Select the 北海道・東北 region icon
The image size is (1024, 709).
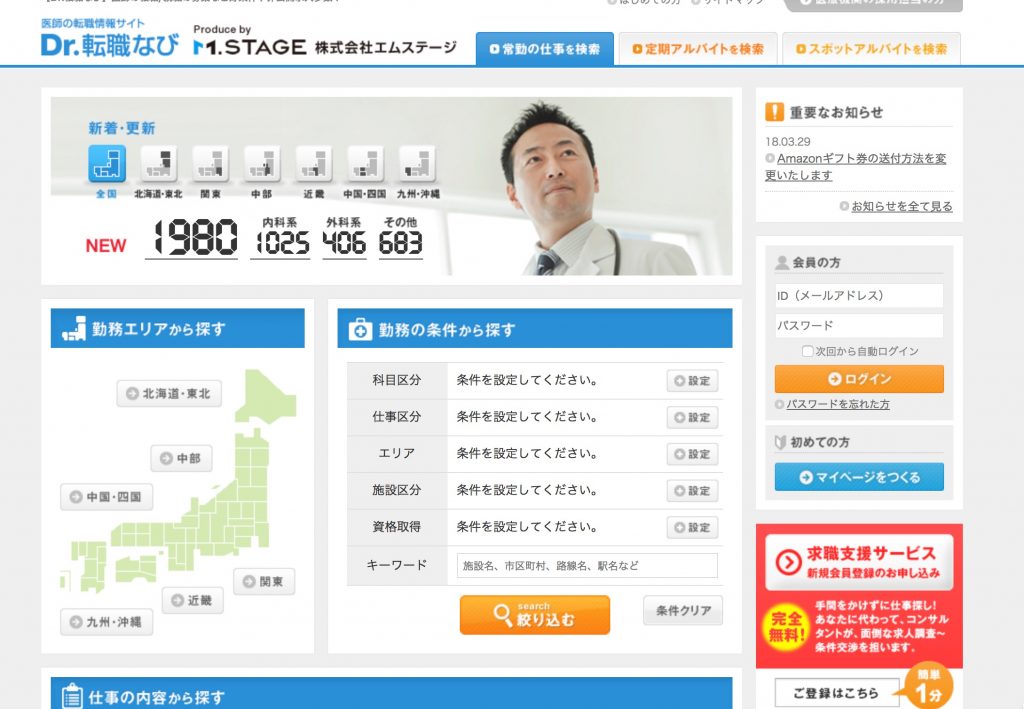pyautogui.click(x=158, y=163)
